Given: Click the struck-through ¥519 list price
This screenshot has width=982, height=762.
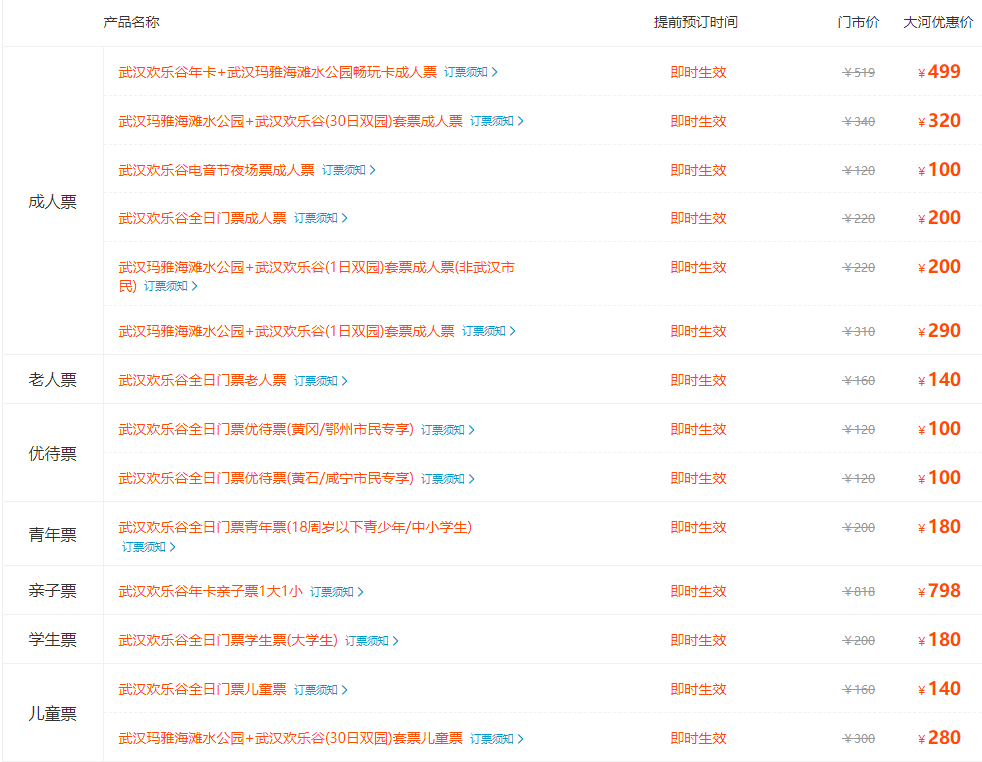Looking at the screenshot, I should (x=859, y=73).
